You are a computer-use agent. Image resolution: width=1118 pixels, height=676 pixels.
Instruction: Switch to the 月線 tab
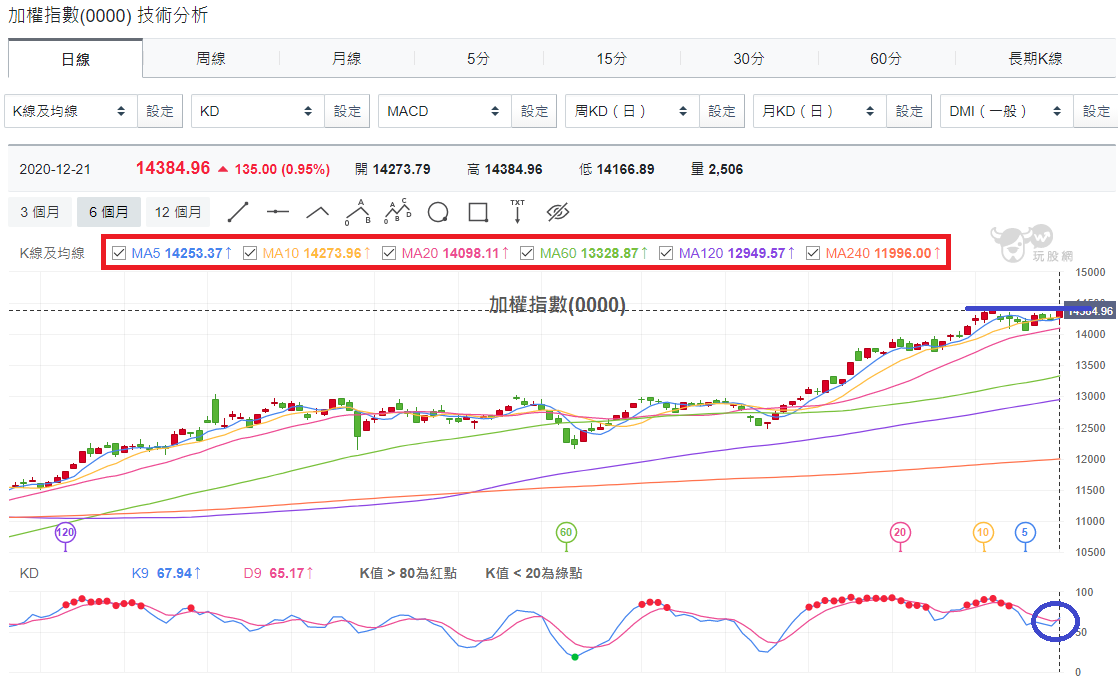[347, 58]
